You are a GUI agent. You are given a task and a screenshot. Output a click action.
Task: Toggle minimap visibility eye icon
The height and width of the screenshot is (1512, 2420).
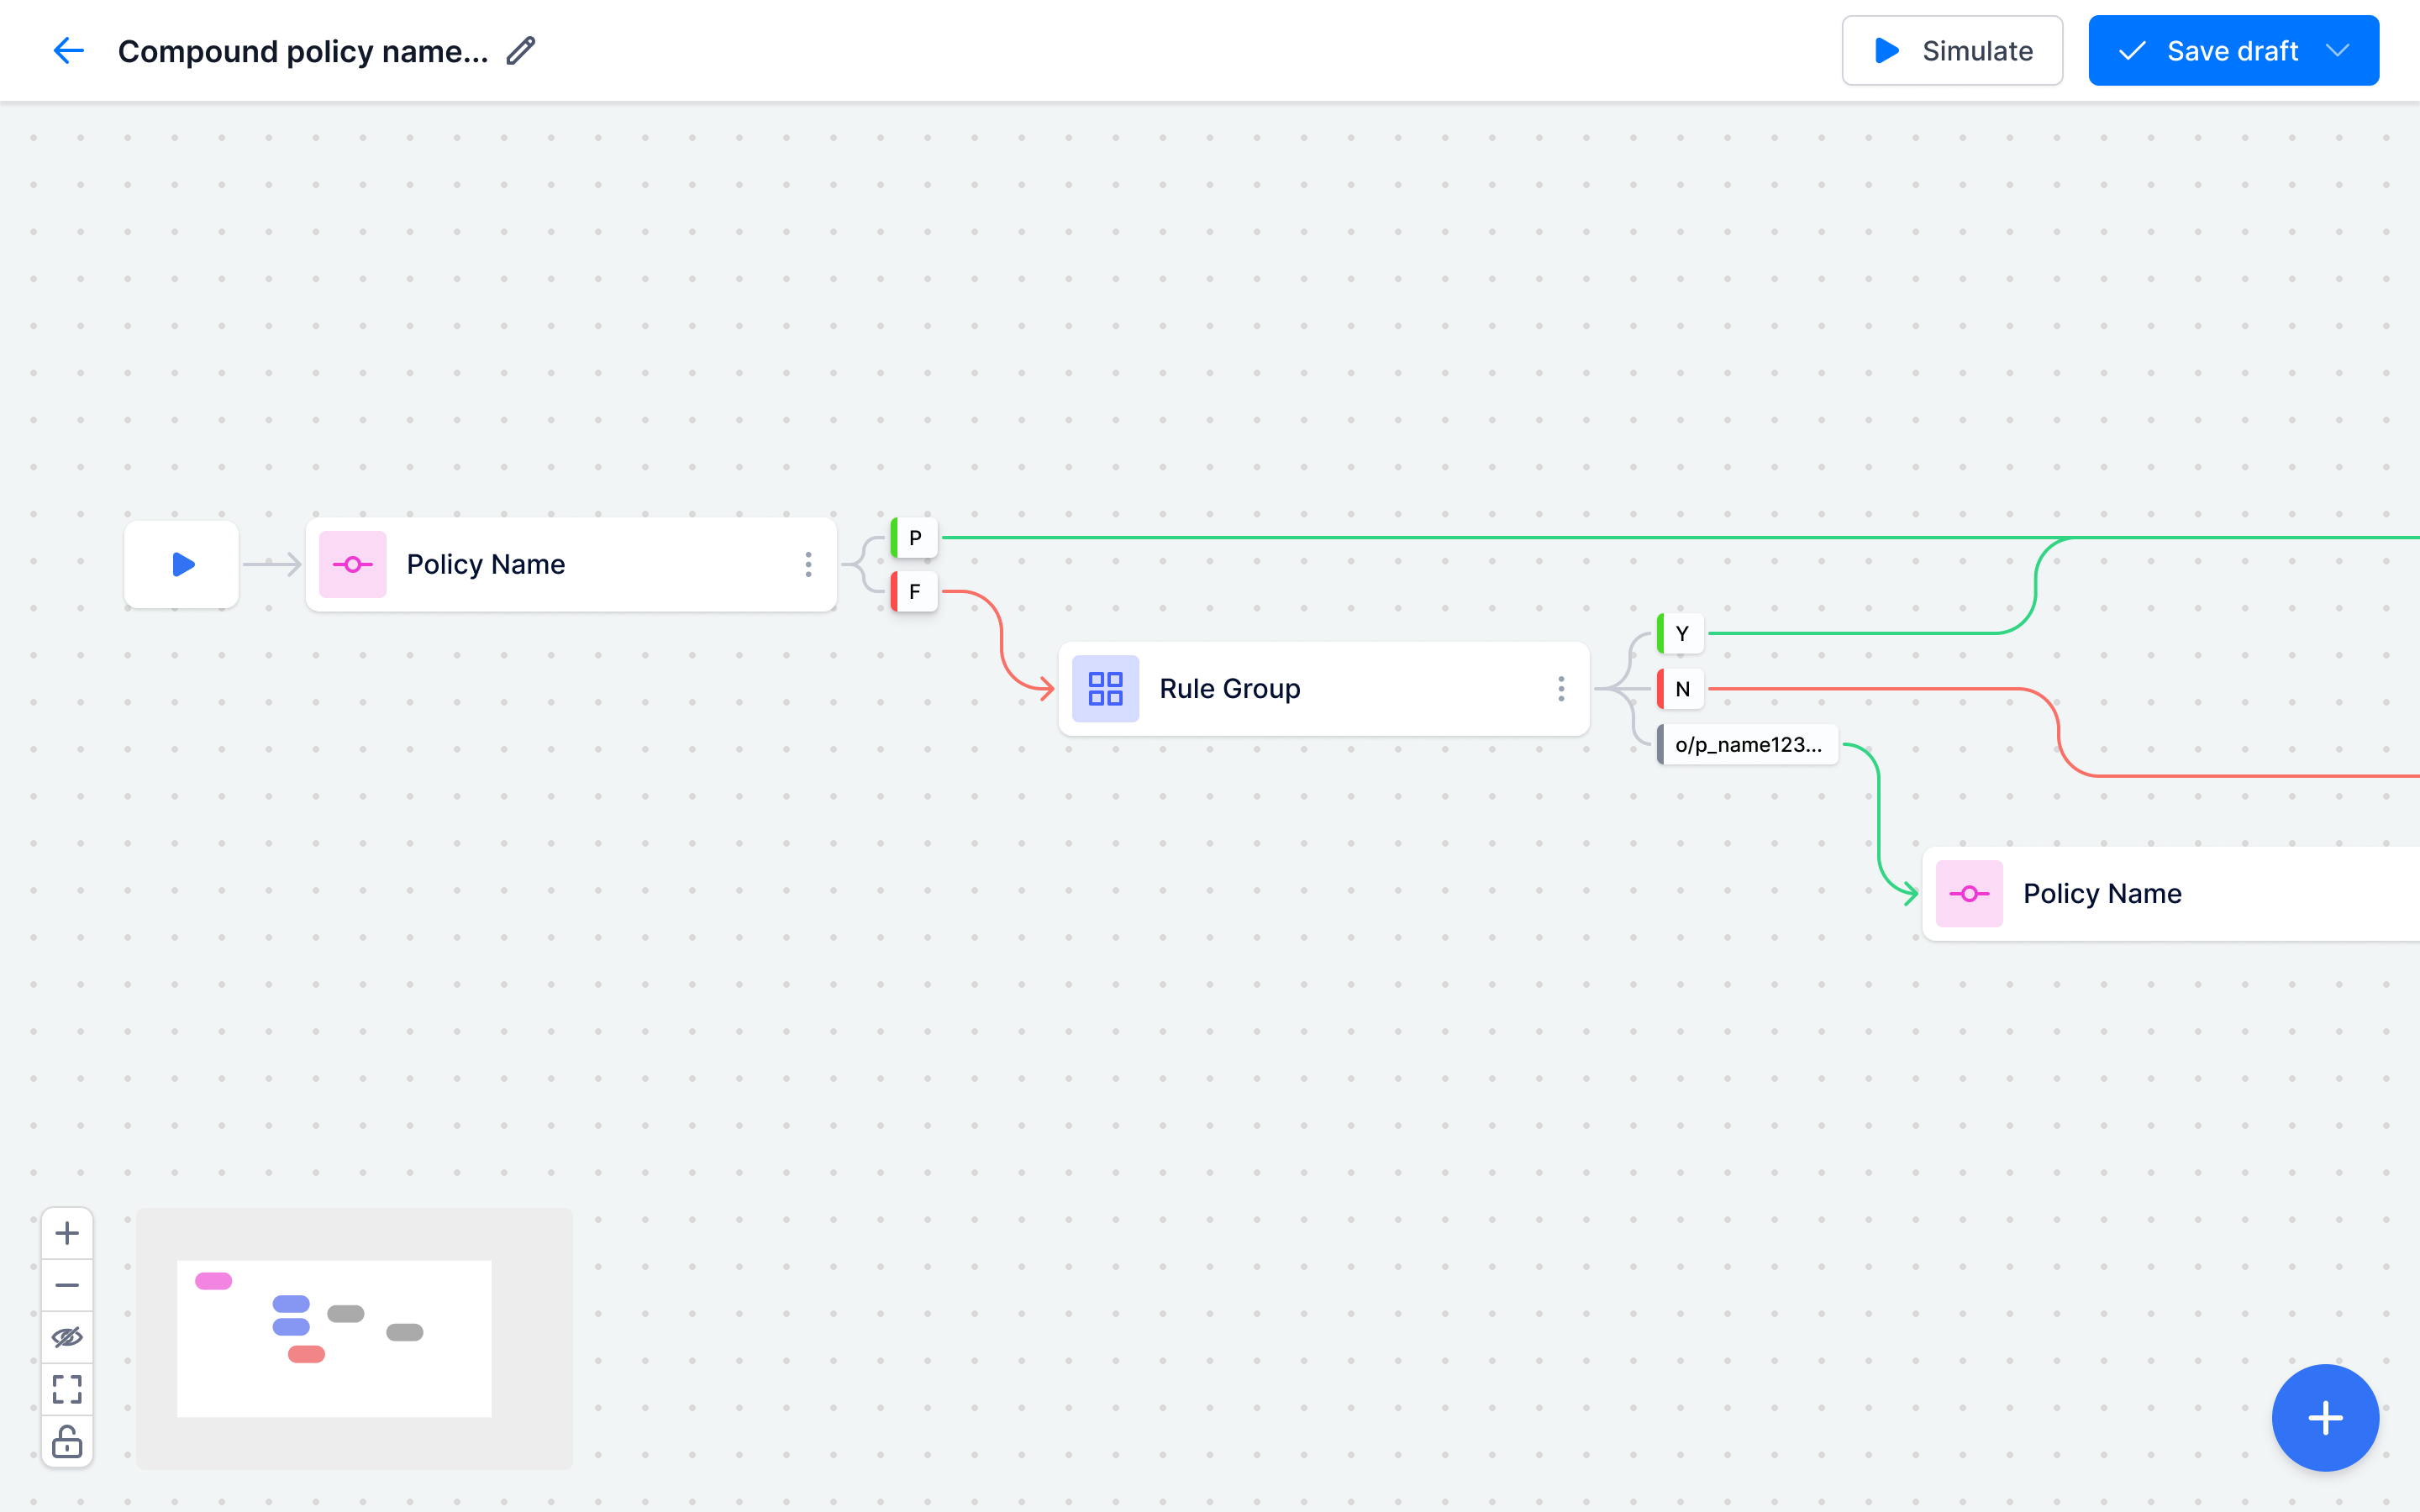click(67, 1337)
